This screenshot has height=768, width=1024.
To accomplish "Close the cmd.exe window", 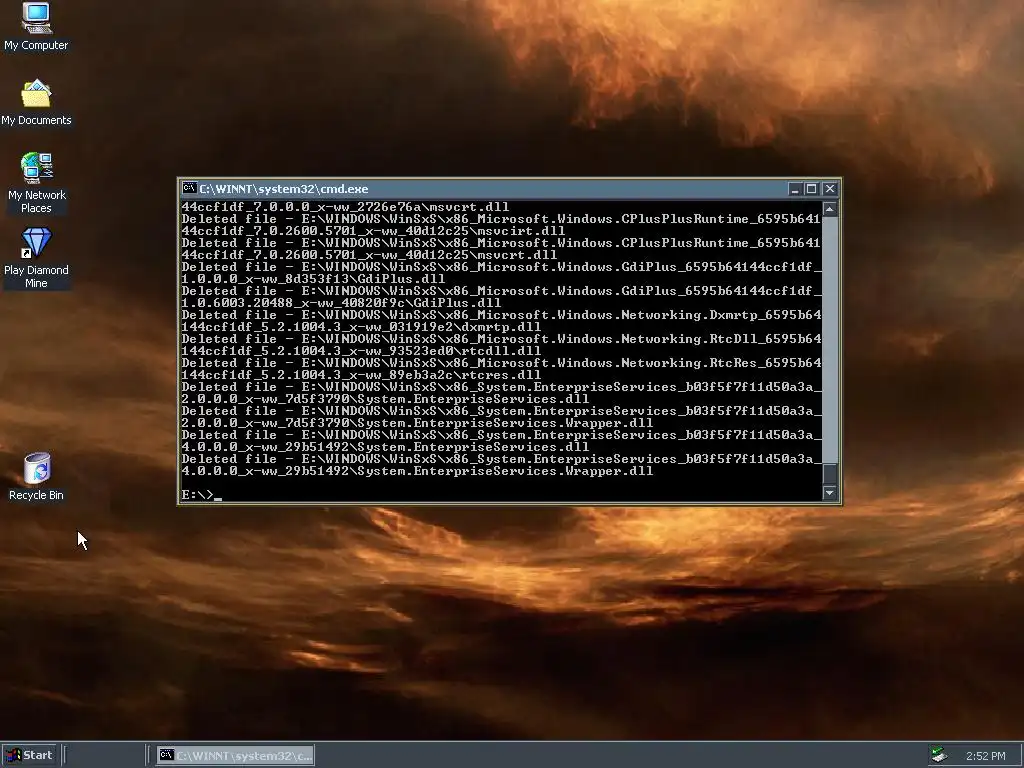I will [x=829, y=189].
